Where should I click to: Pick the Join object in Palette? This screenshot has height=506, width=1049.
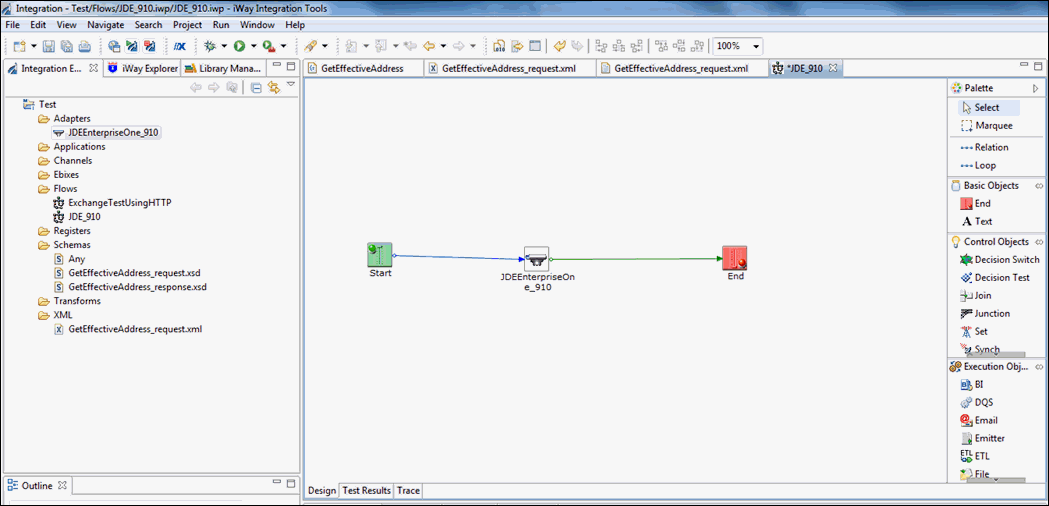975,295
